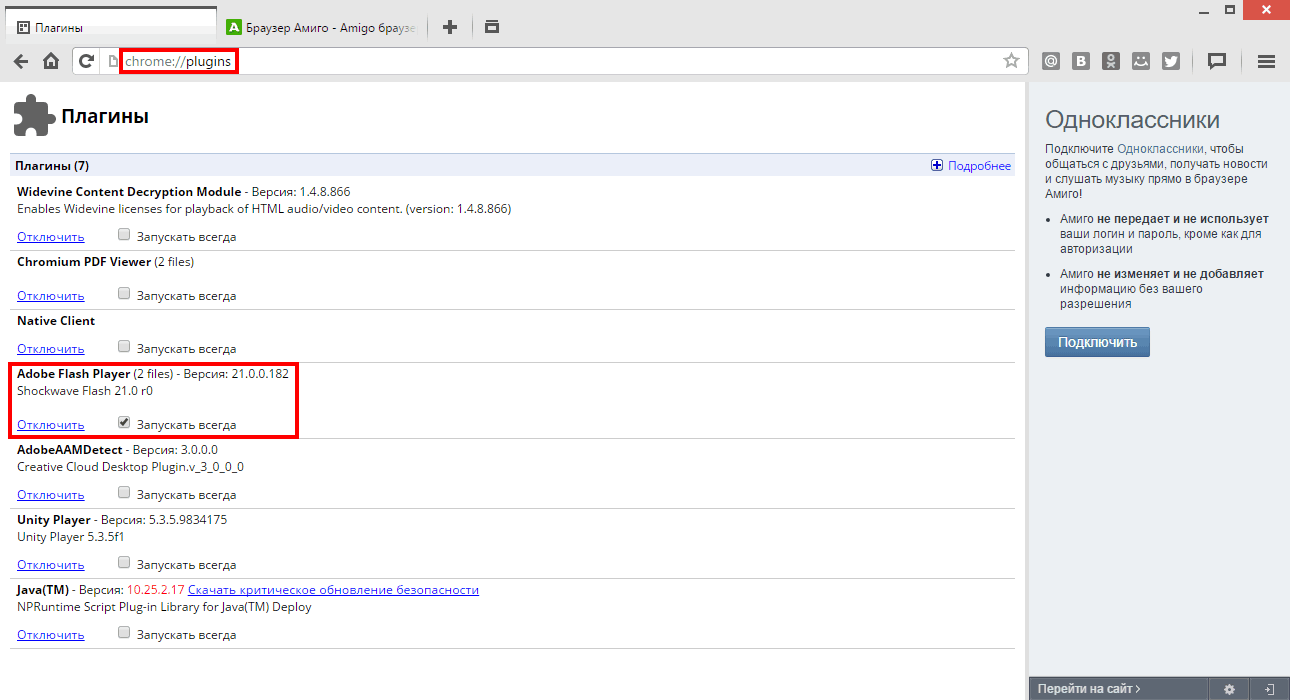The width and height of the screenshot is (1290, 700).
Task: Click the Одноклассники sidebar heading
Action: (x=1132, y=120)
